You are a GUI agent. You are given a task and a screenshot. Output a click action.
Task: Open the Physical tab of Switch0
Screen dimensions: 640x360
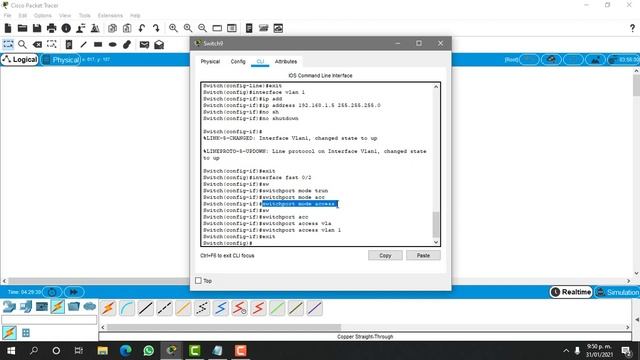210,62
